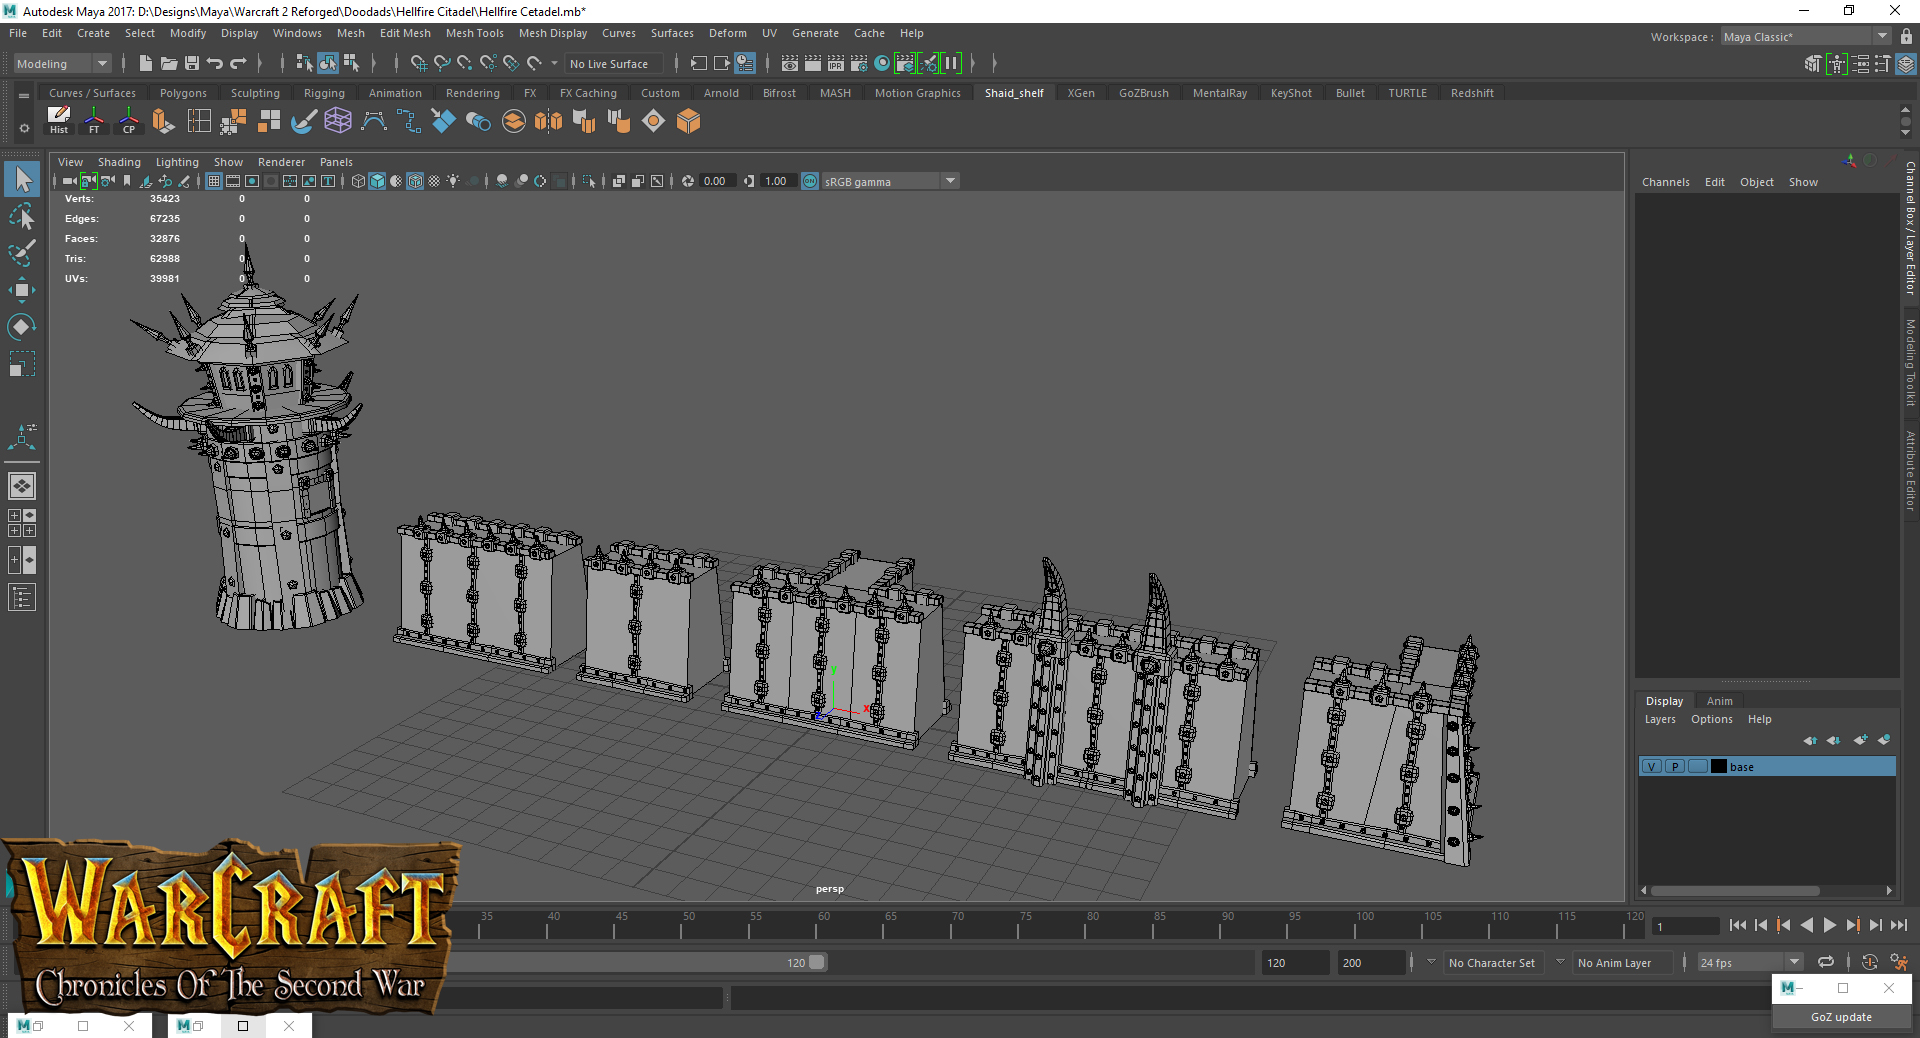Open the snap options dropdown arrow
1920x1038 pixels.
tap(554, 63)
